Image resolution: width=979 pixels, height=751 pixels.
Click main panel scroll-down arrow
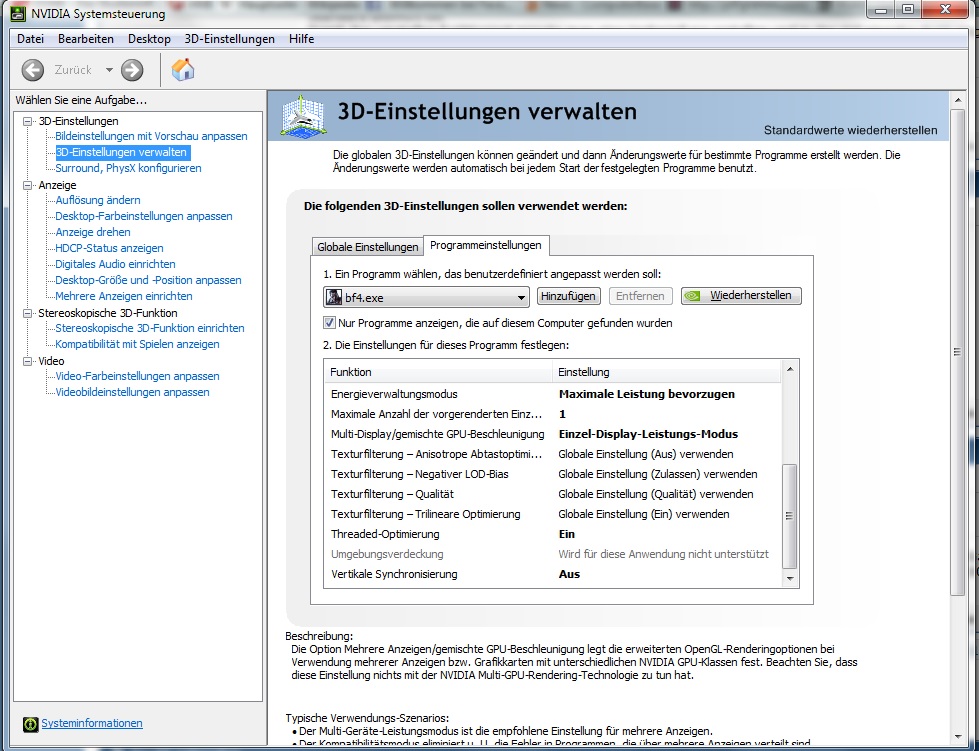click(x=957, y=737)
